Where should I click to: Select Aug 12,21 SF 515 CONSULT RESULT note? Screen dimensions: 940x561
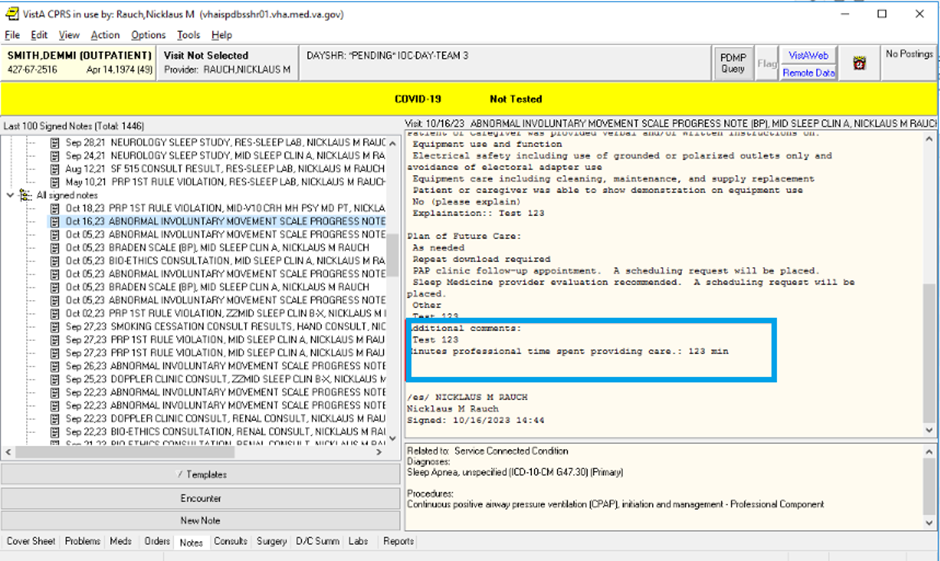pos(225,169)
